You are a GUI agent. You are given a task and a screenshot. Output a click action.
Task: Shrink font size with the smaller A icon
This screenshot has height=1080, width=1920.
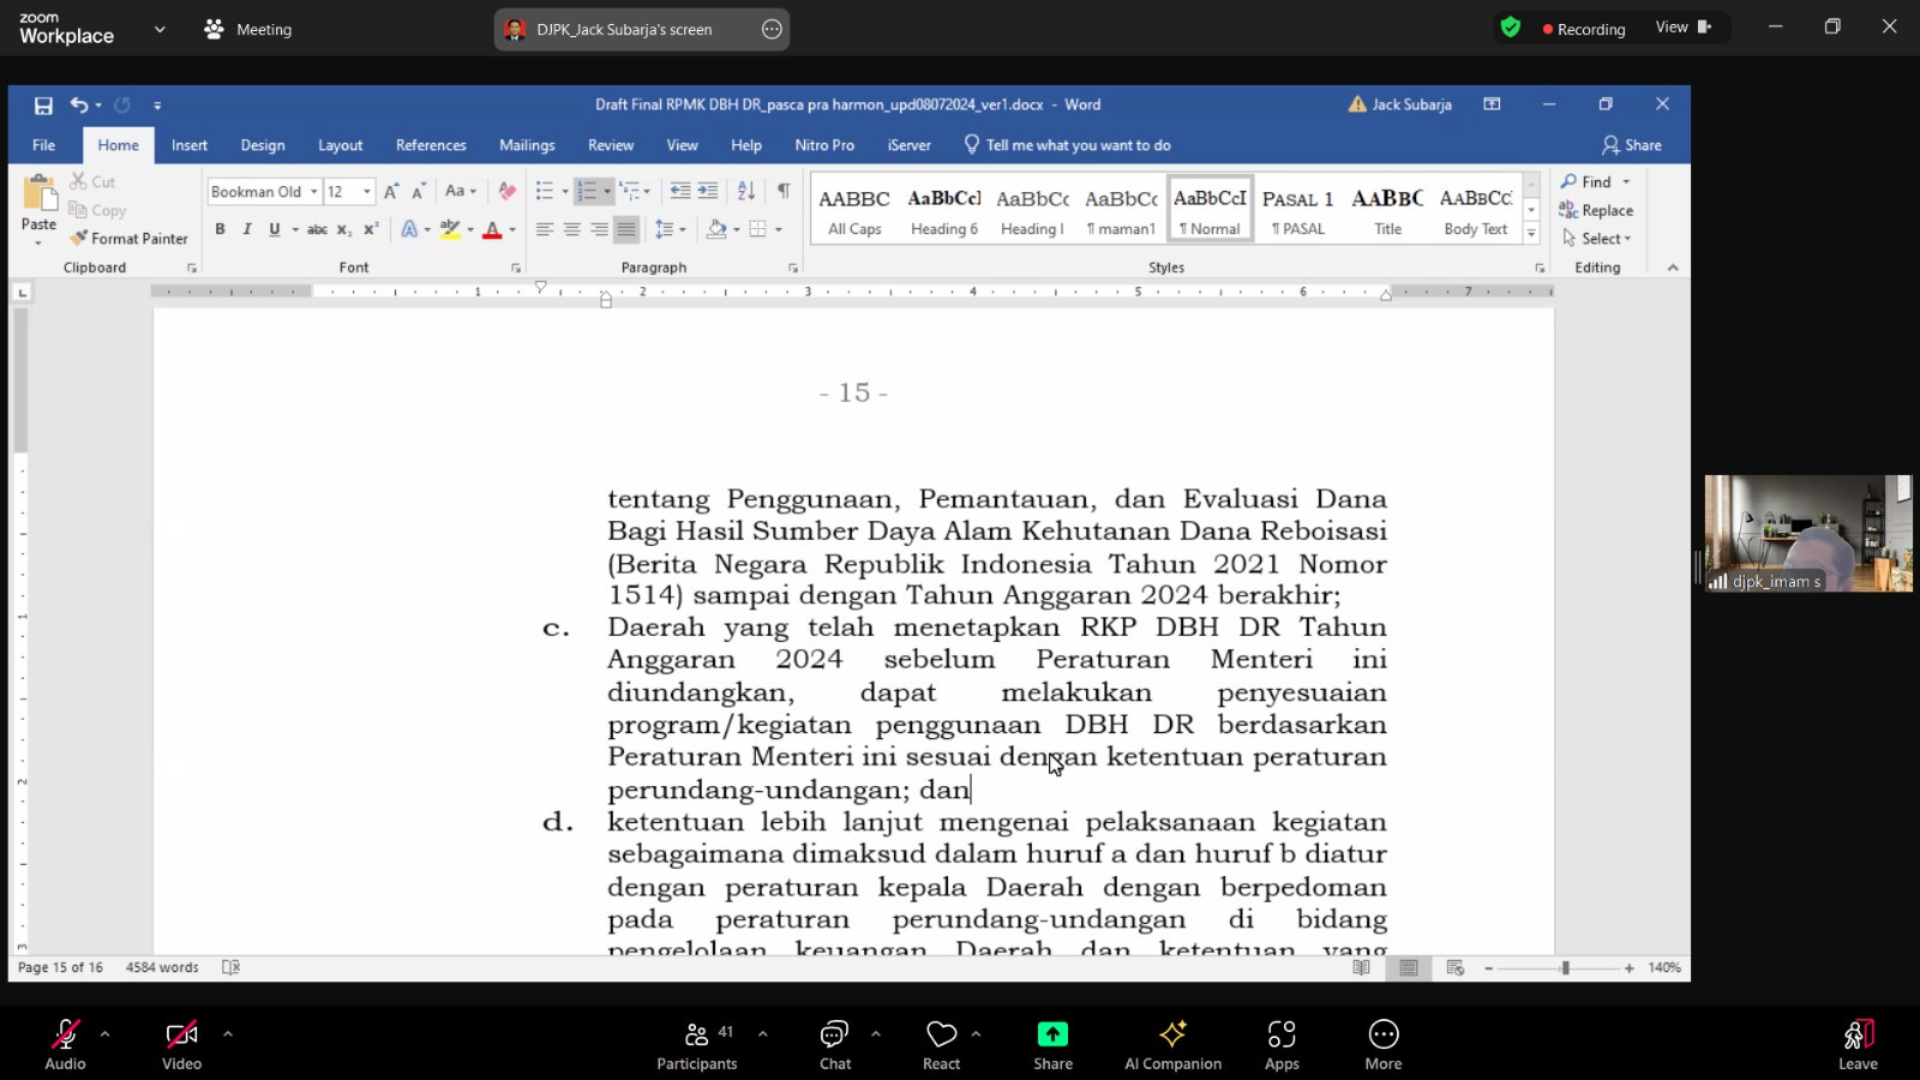coord(418,191)
